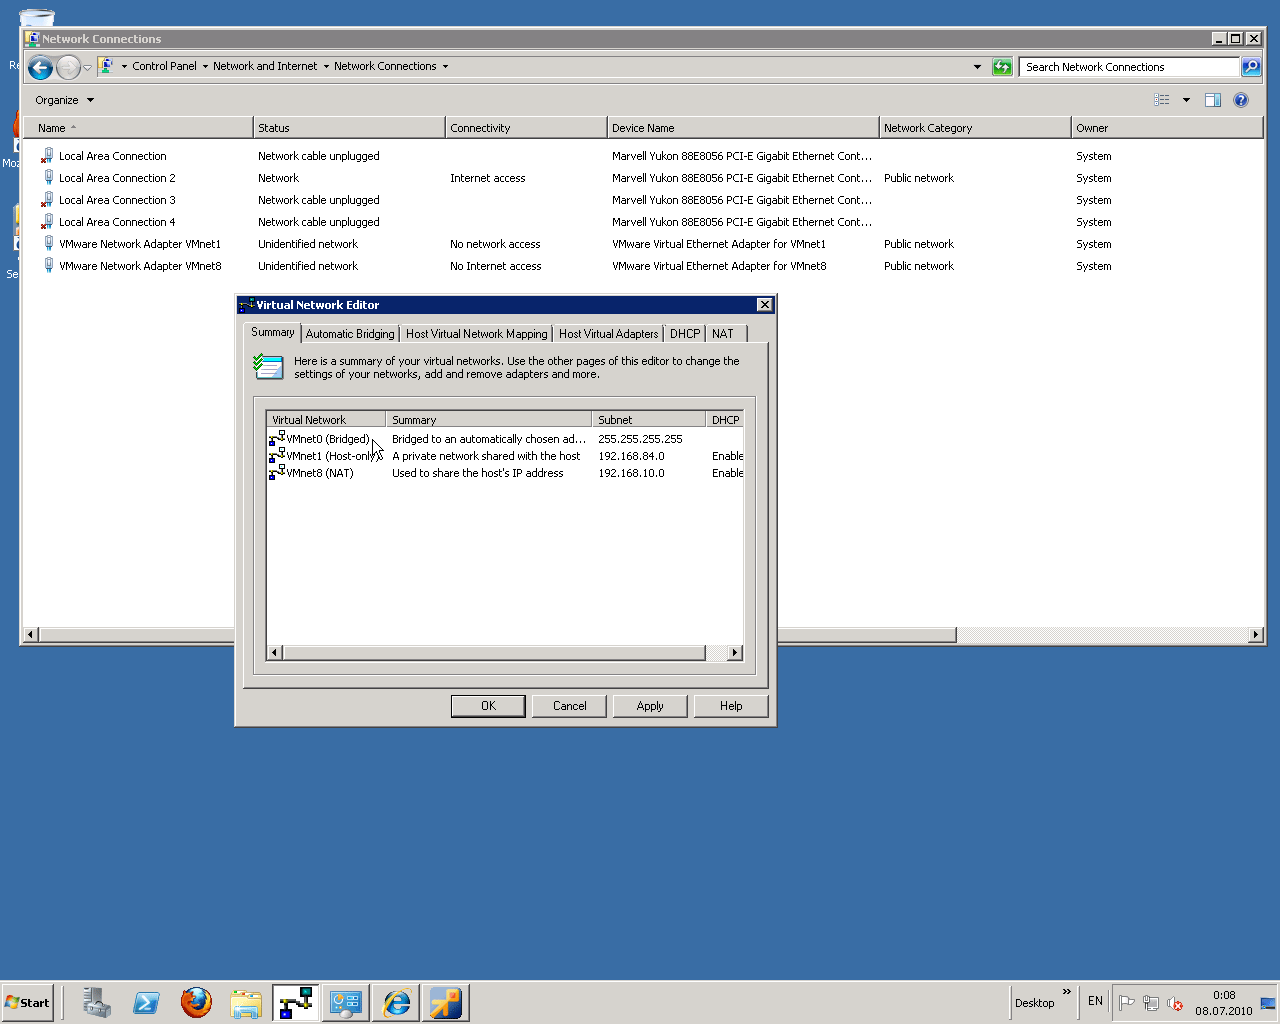The height and width of the screenshot is (1024, 1280).
Task: Open the view options dropdown arrow
Action: pos(1186,100)
